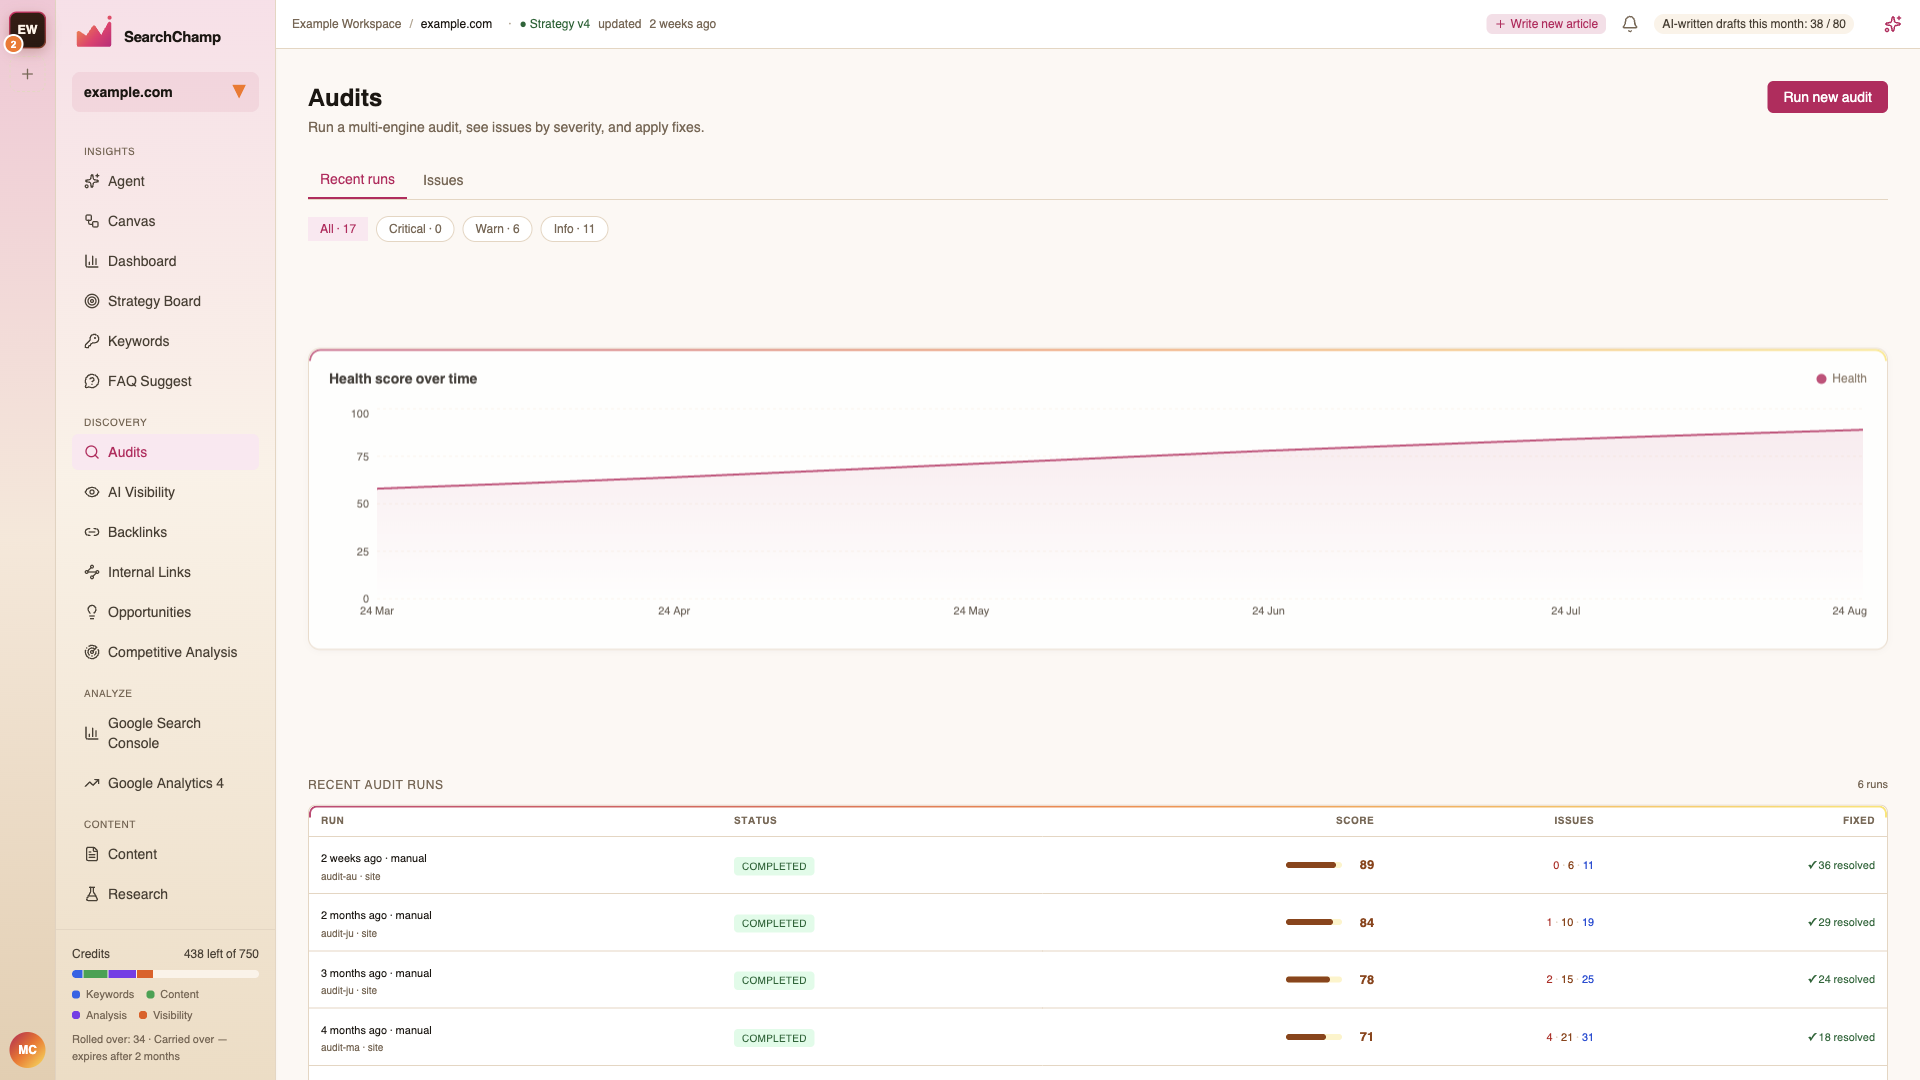This screenshot has width=1920, height=1080.
Task: Click the Keywords key icon
Action: [92, 341]
